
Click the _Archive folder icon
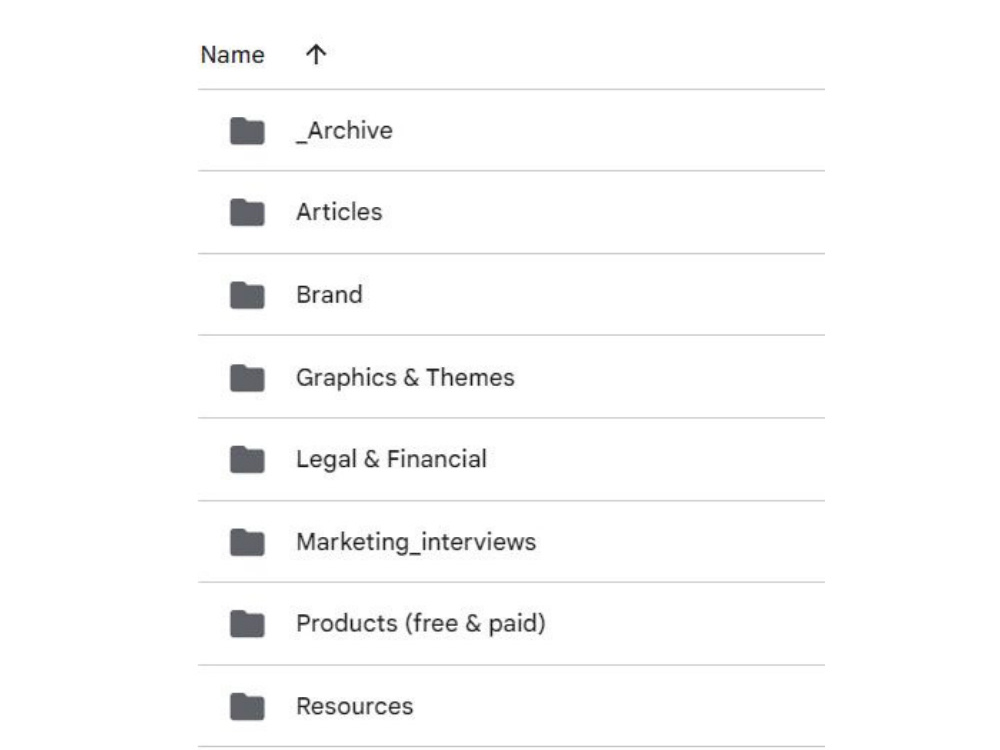click(247, 131)
